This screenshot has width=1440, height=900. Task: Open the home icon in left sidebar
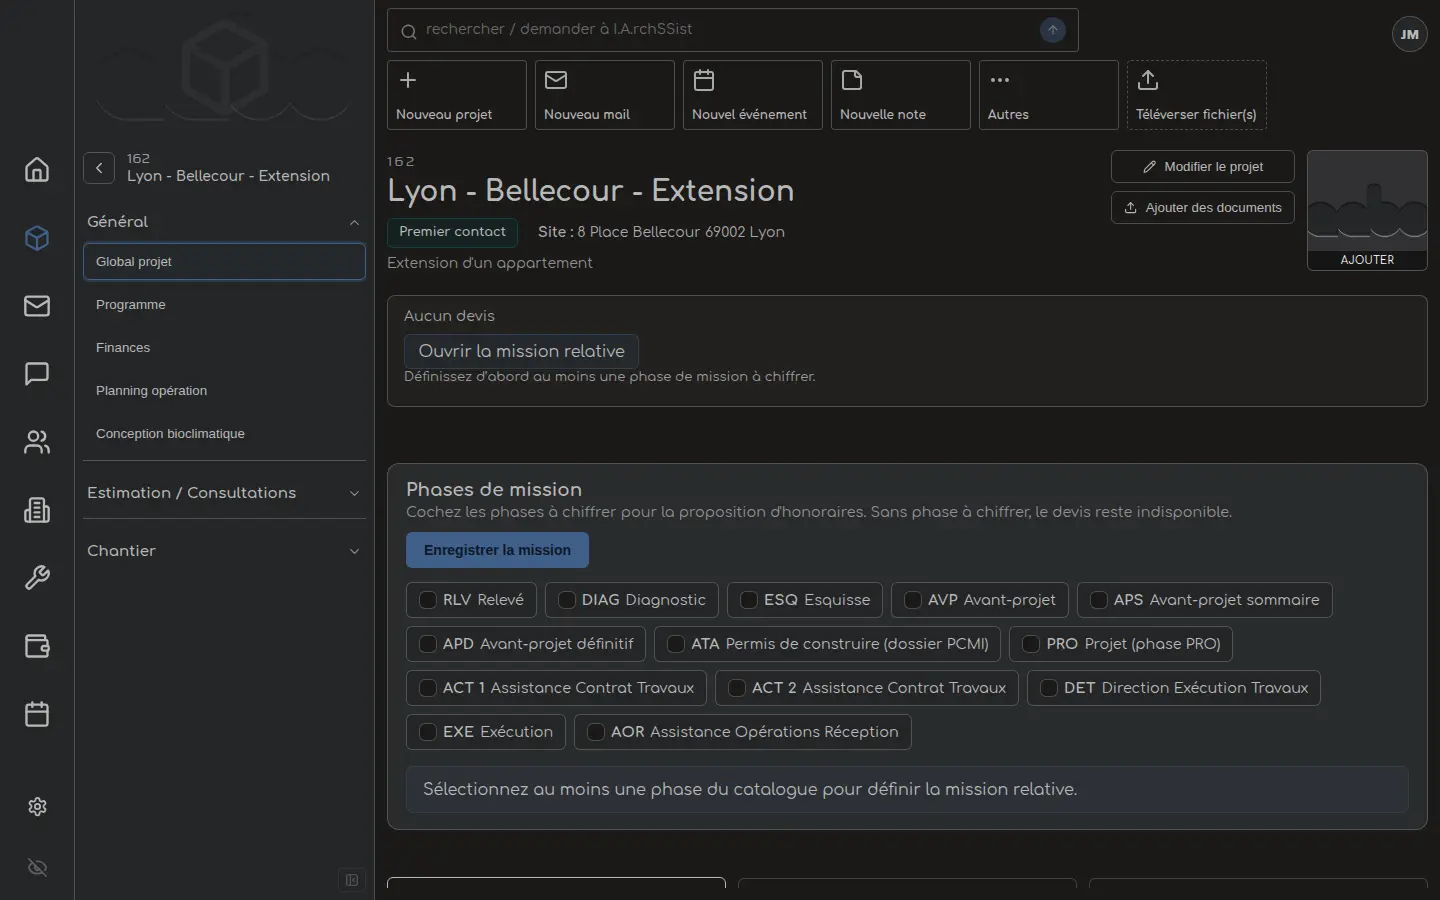click(x=37, y=170)
